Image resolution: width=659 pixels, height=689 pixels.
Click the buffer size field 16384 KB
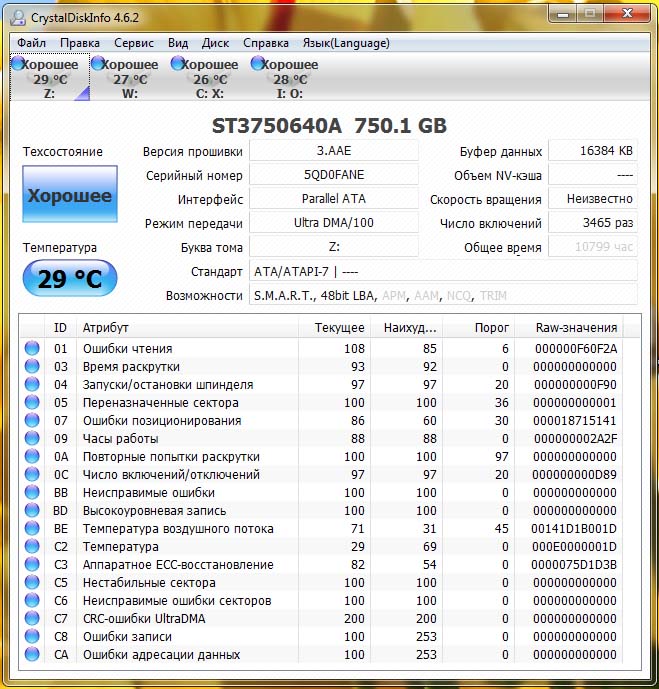(593, 151)
